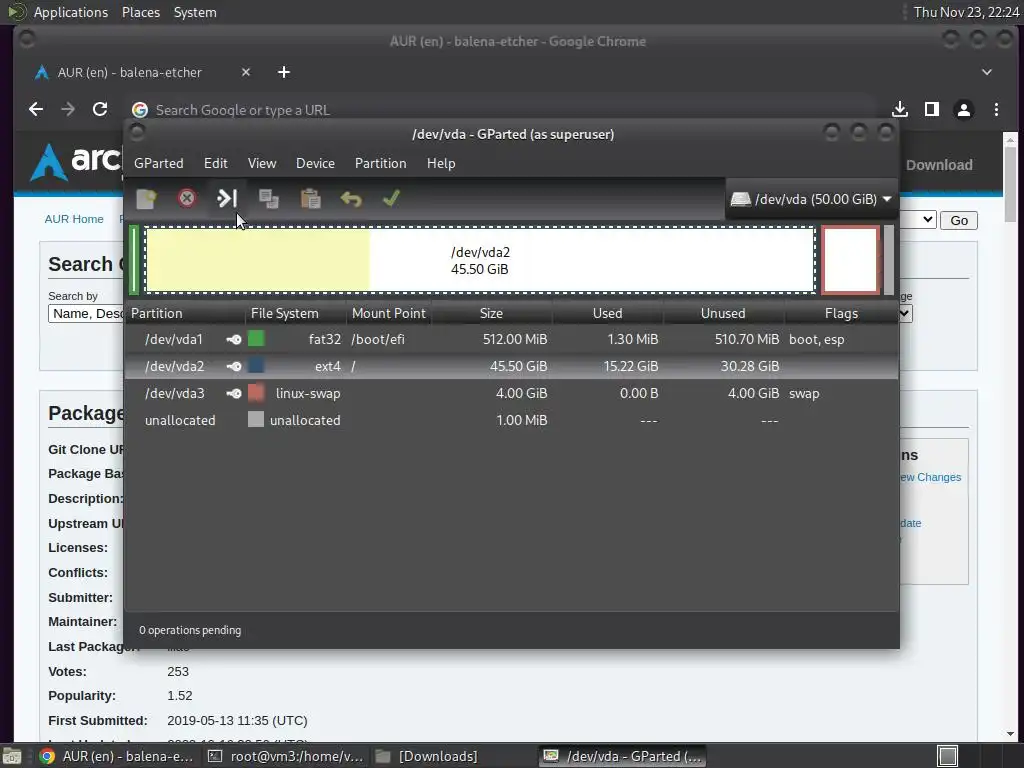This screenshot has width=1024, height=768.
Task: Open Chrome's downloads icon
Action: click(900, 109)
